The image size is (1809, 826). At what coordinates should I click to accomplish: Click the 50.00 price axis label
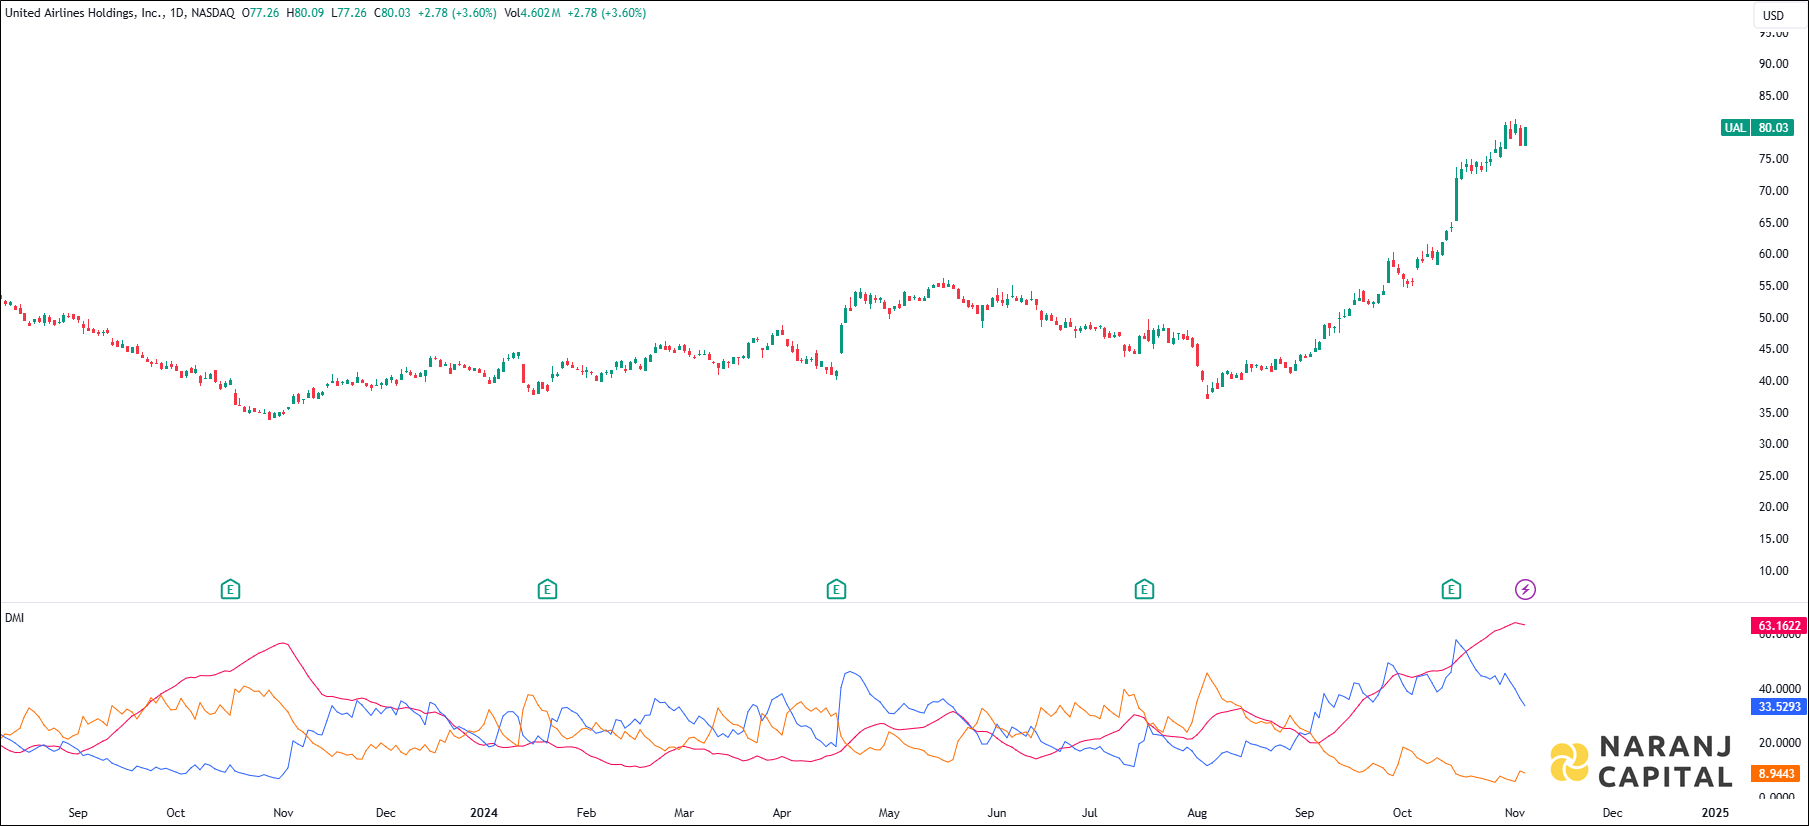coord(1774,318)
